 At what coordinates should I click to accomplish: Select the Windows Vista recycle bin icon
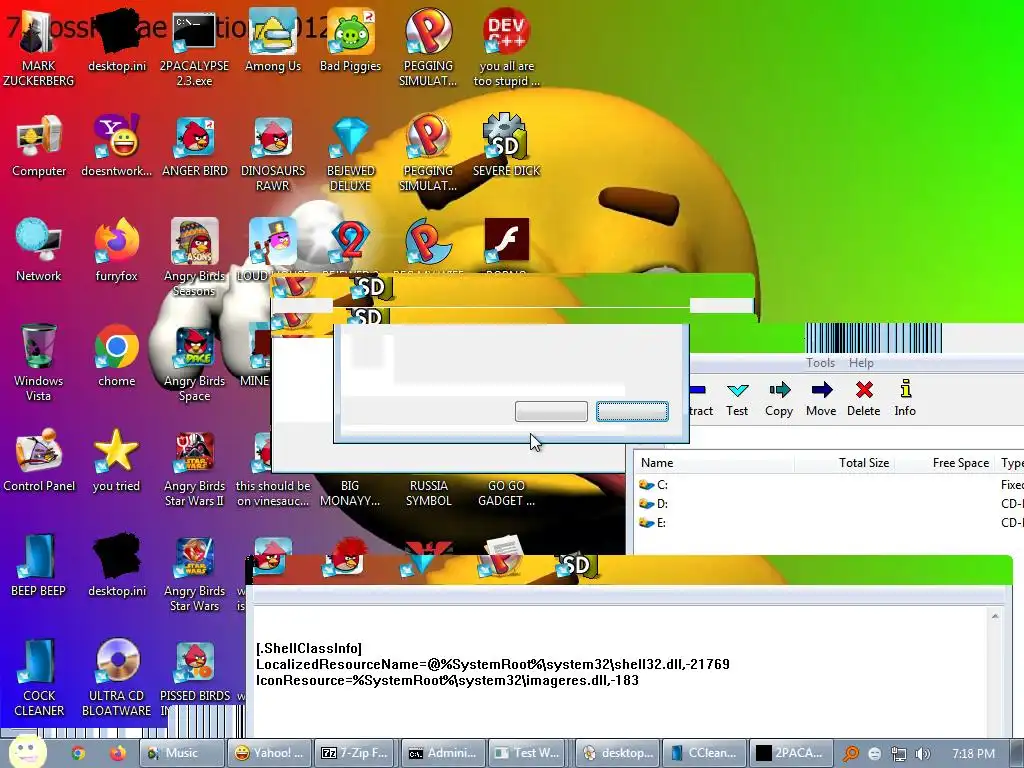(x=39, y=363)
